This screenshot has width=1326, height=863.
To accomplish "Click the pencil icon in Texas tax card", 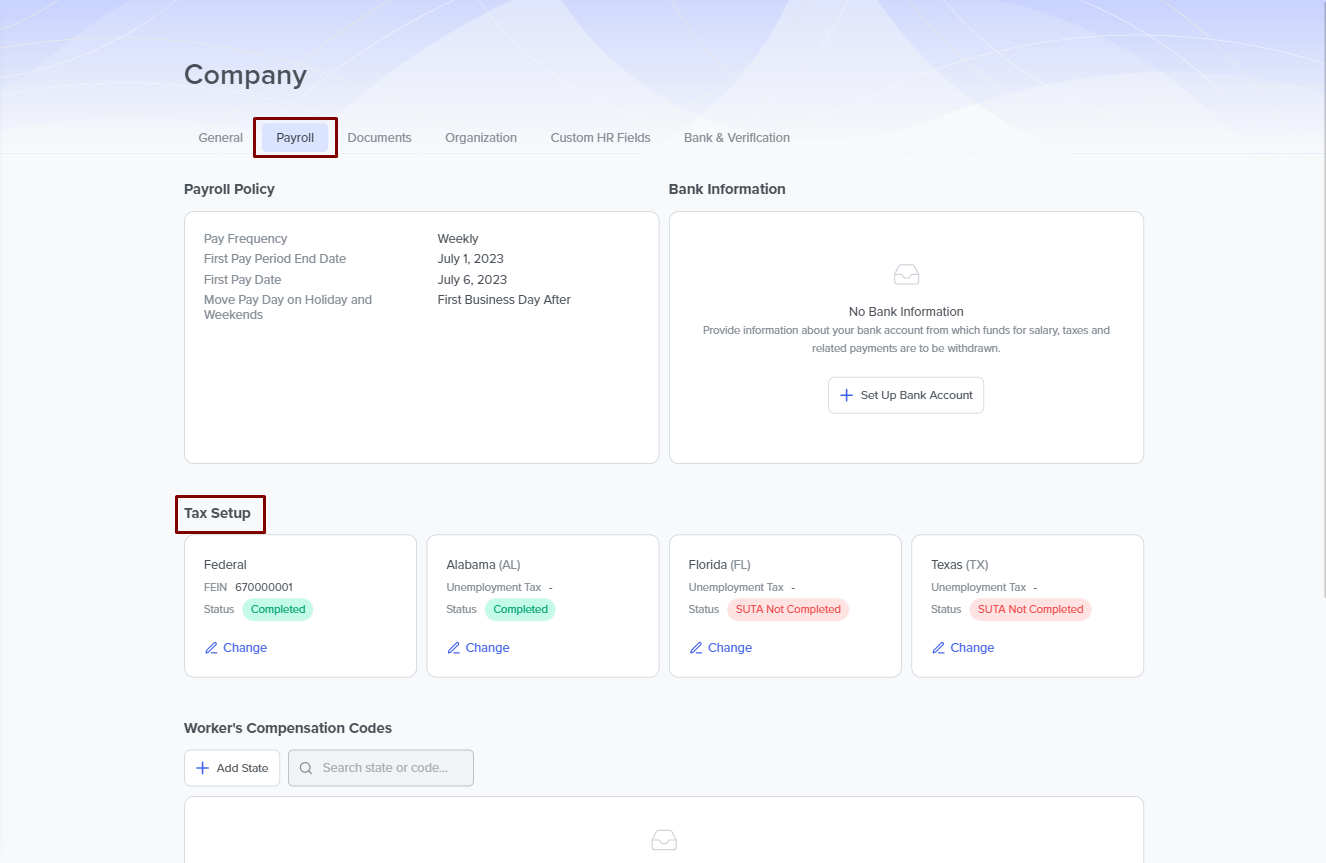I will click(x=938, y=648).
